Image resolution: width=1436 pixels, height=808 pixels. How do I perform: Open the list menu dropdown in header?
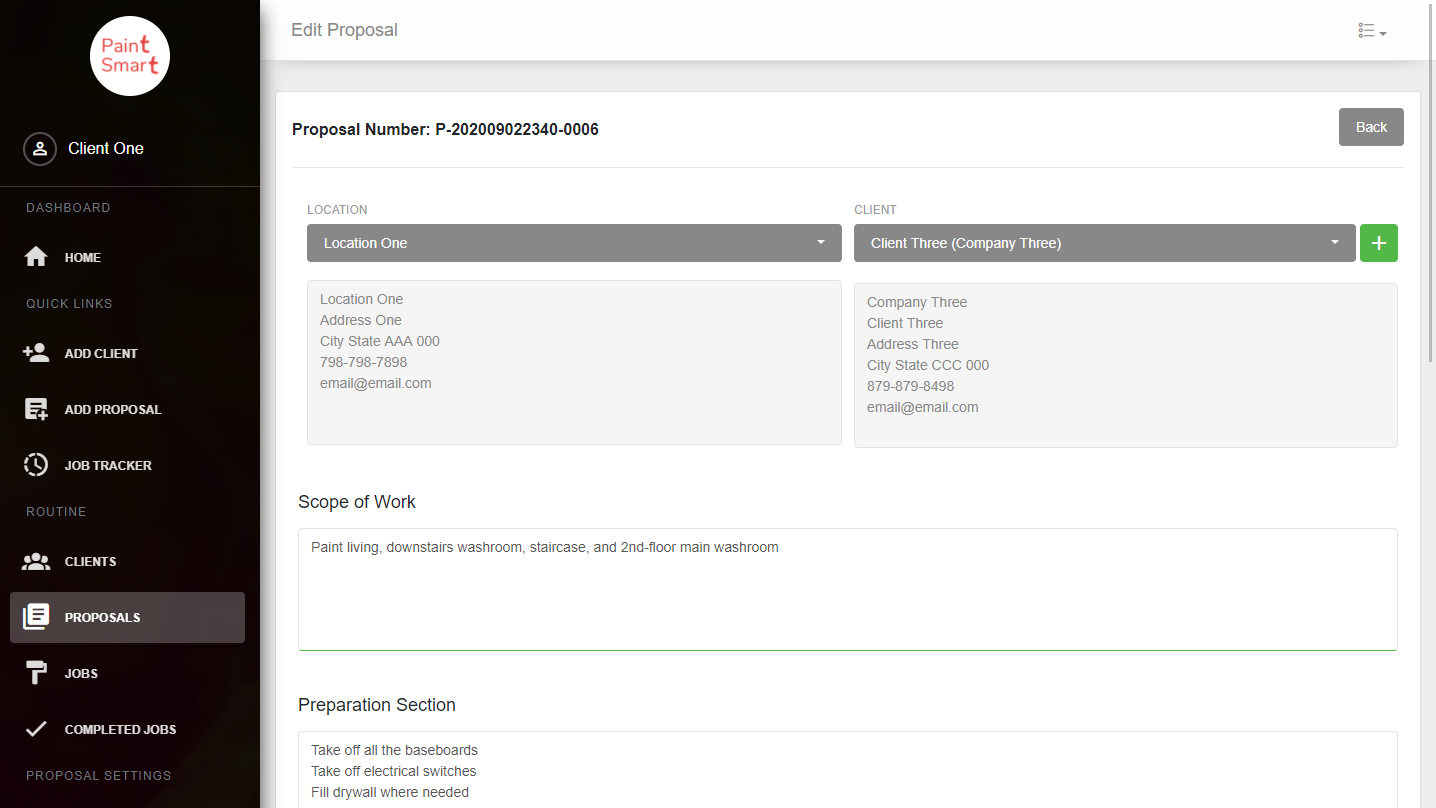pyautogui.click(x=1371, y=32)
